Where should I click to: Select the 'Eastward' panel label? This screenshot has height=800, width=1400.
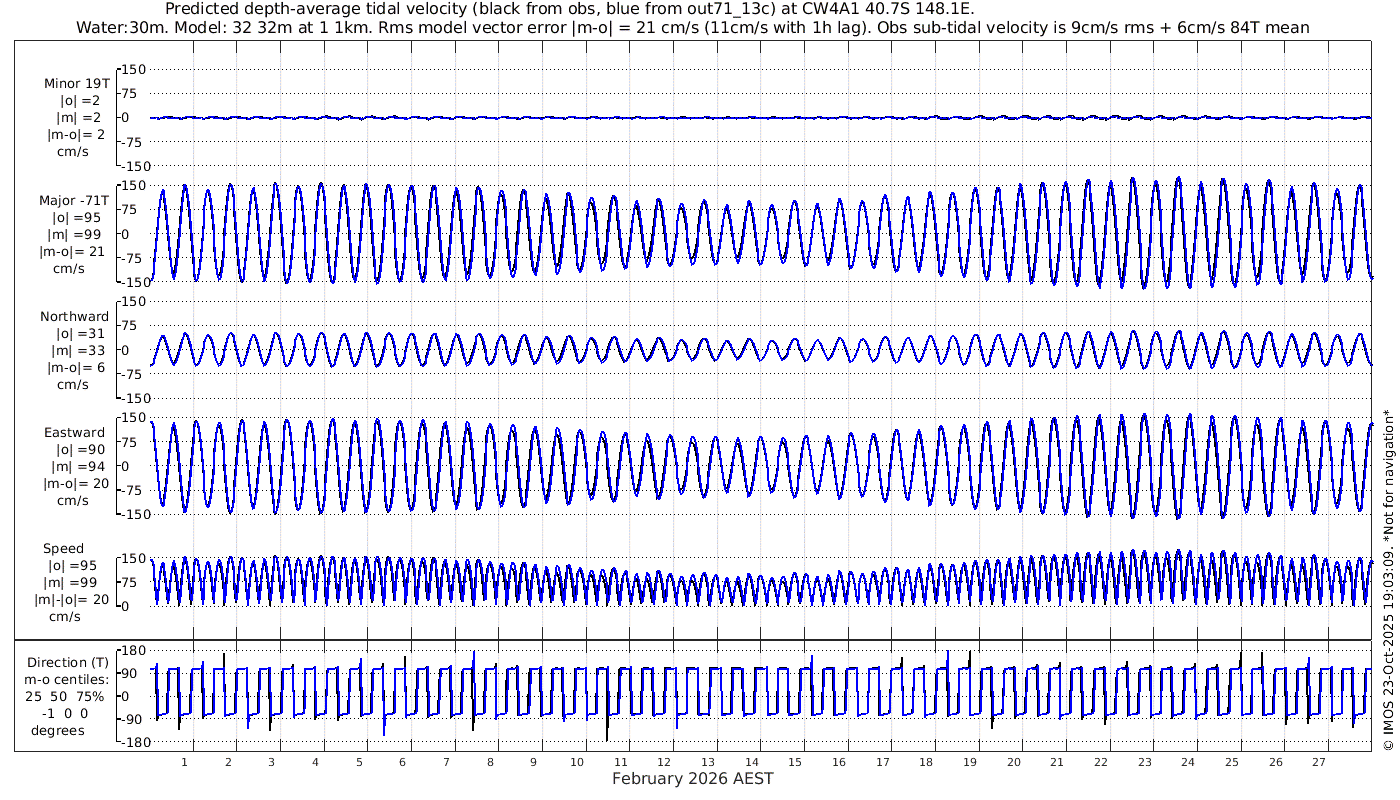pyautogui.click(x=74, y=433)
